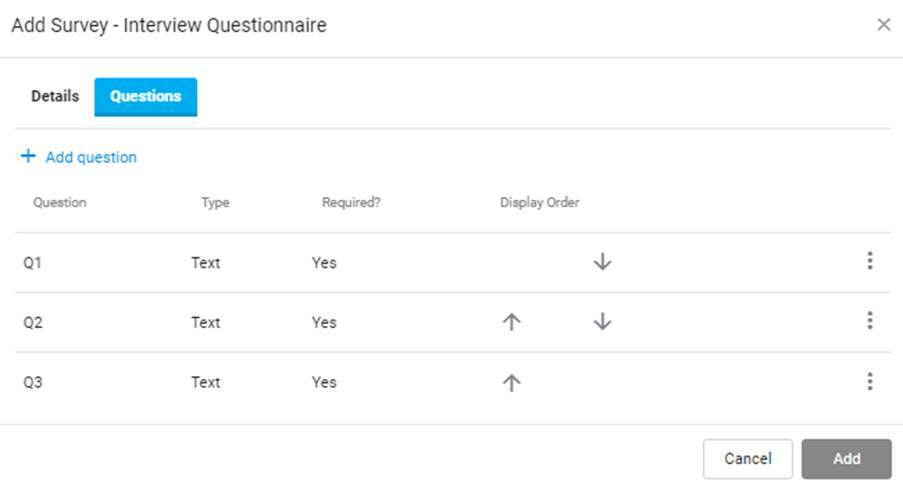This screenshot has width=903, height=489.
Task: Click the Question column header
Action: click(60, 203)
